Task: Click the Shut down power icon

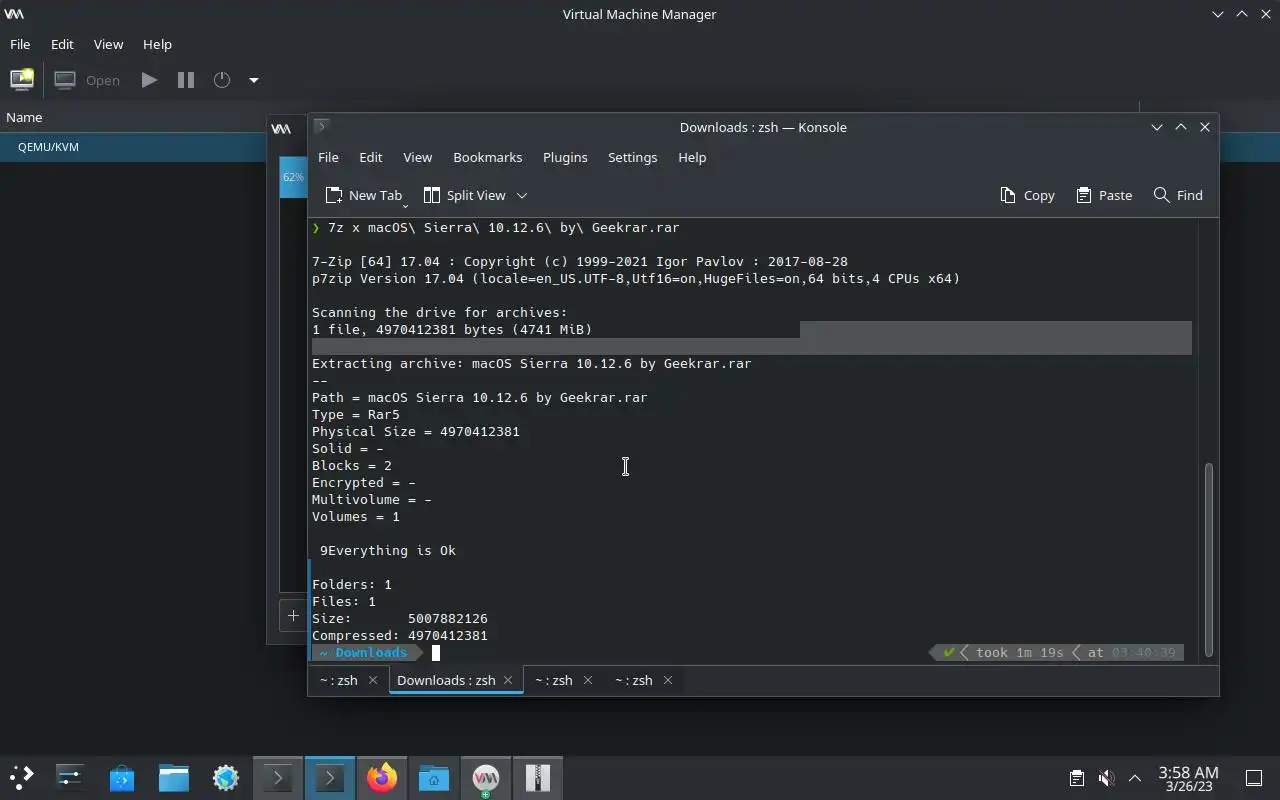Action: pyautogui.click(x=222, y=80)
